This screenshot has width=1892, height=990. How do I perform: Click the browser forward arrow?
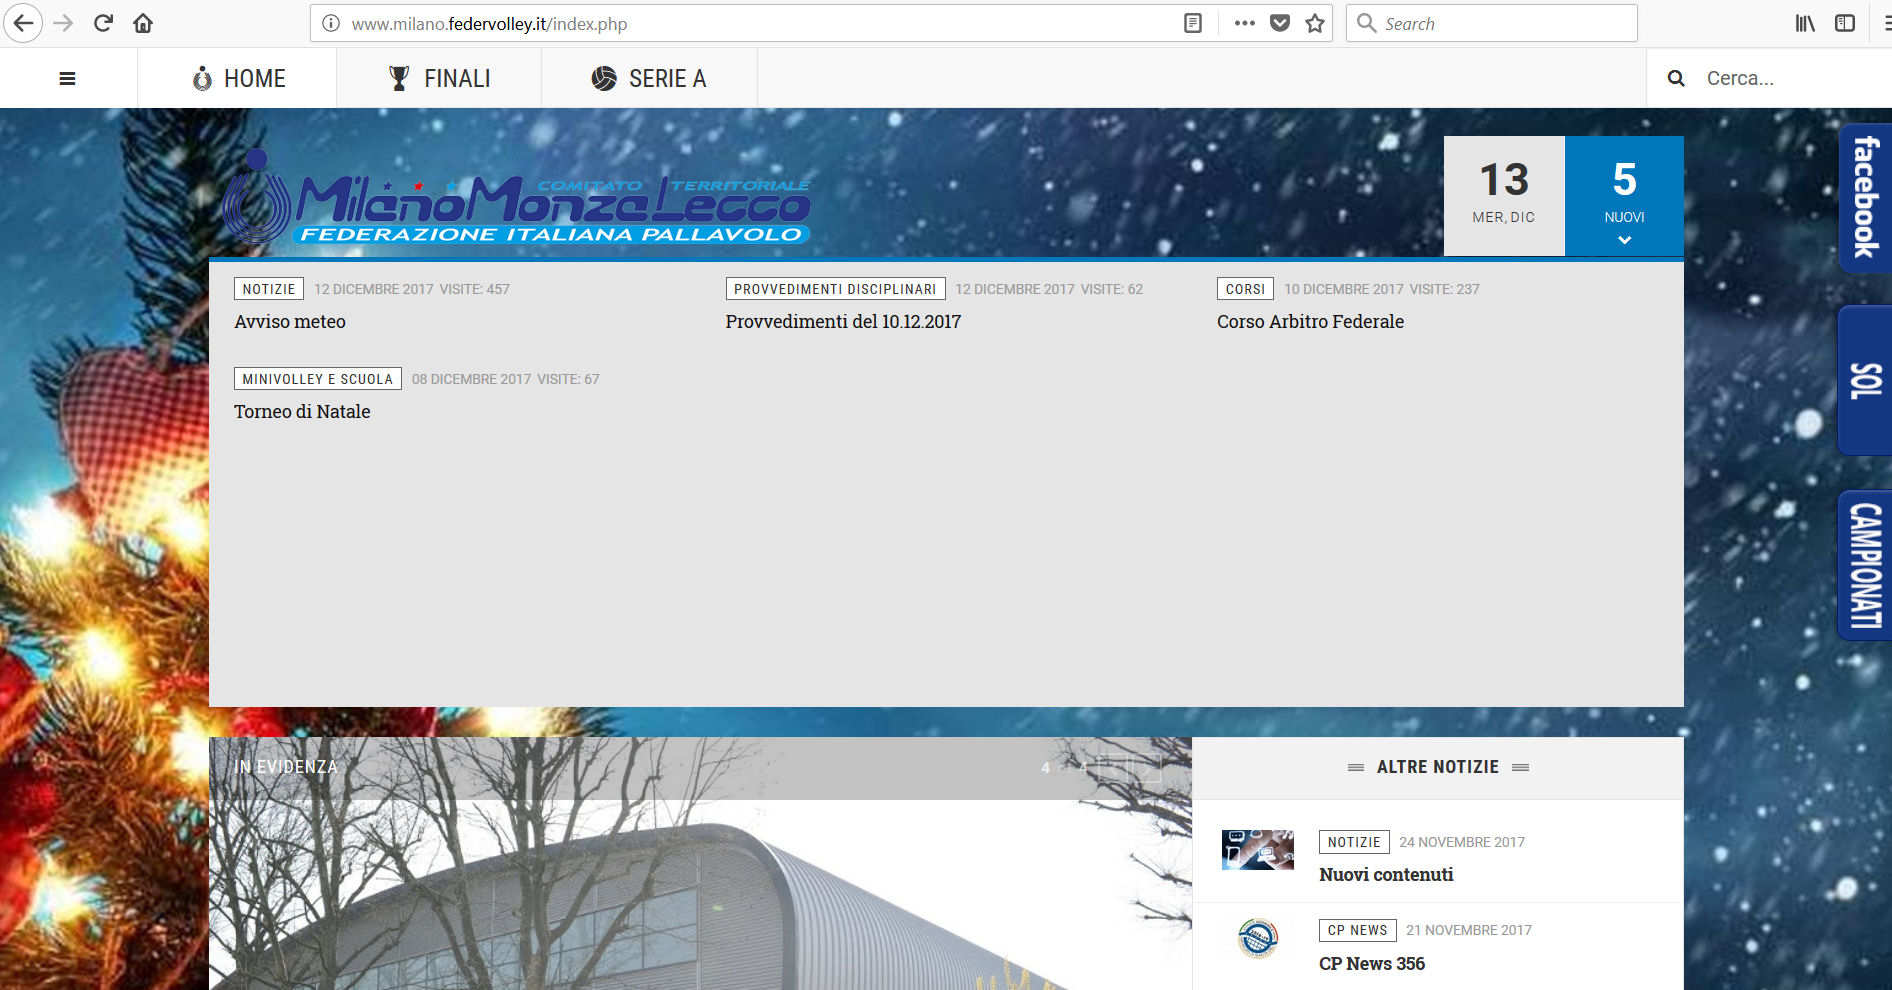[63, 23]
